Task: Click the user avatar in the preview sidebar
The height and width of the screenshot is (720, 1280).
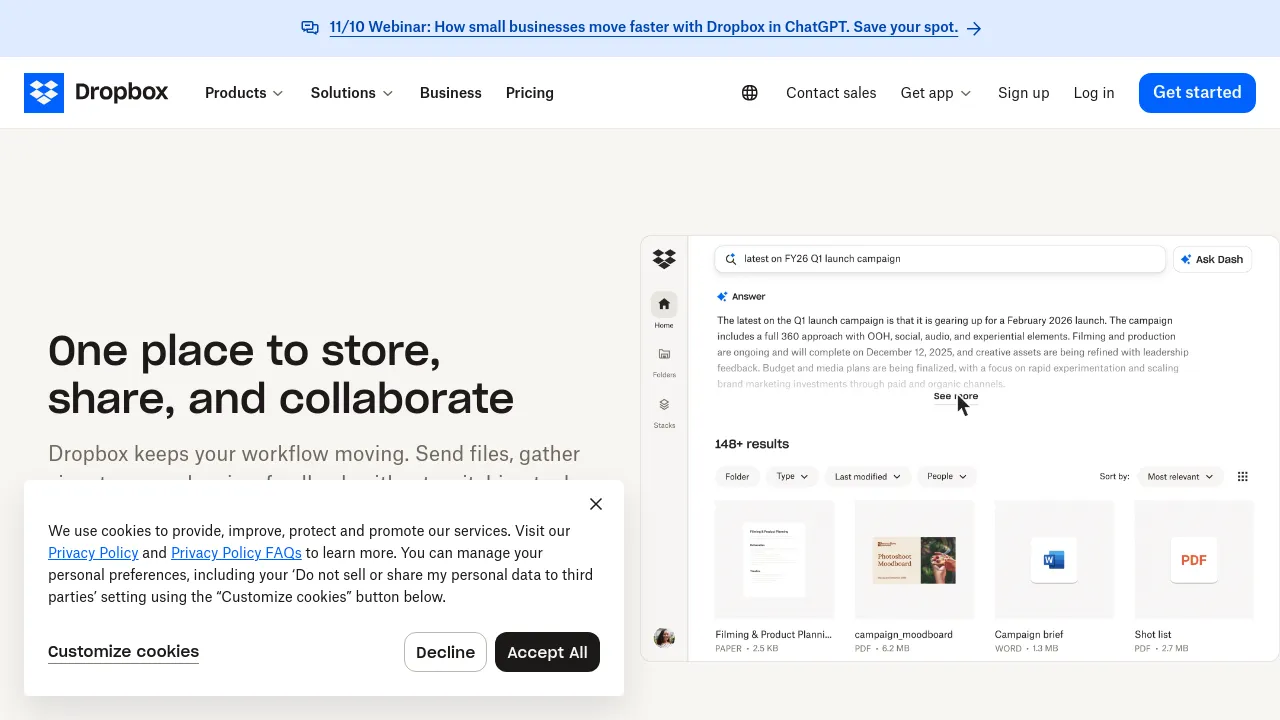Action: 664,637
